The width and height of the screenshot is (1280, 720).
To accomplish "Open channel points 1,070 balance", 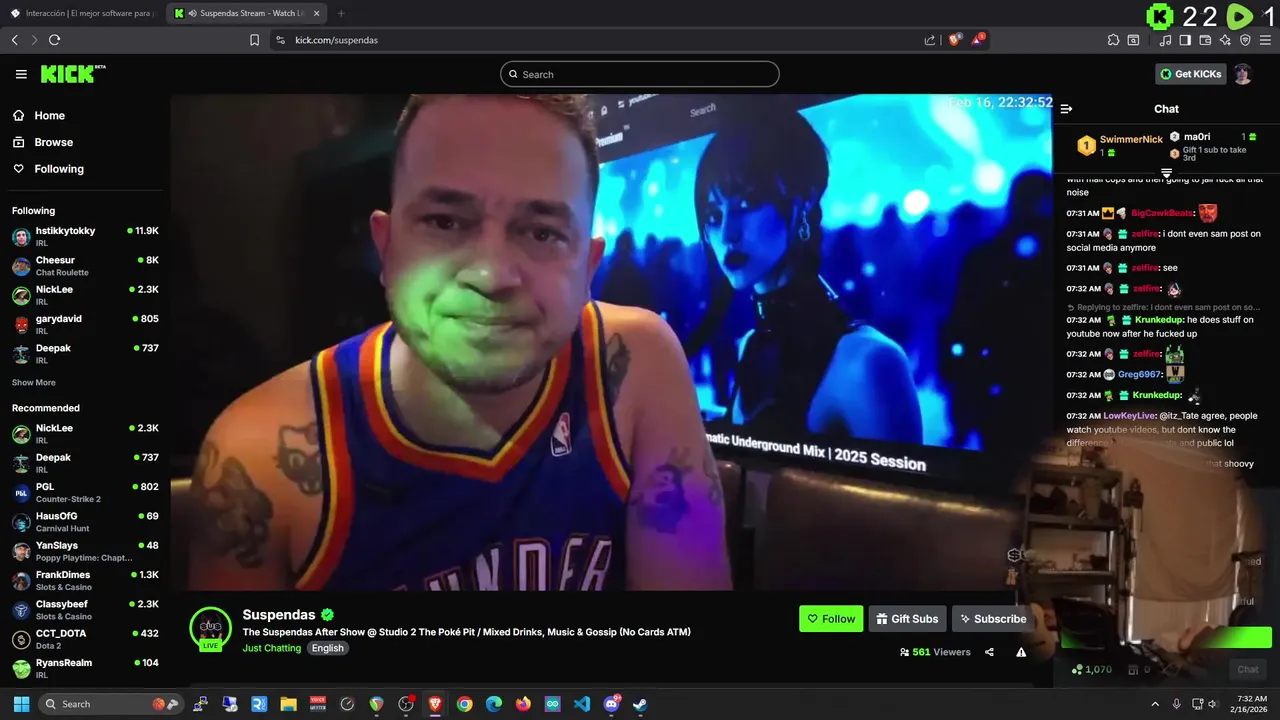I will [x=1091, y=669].
